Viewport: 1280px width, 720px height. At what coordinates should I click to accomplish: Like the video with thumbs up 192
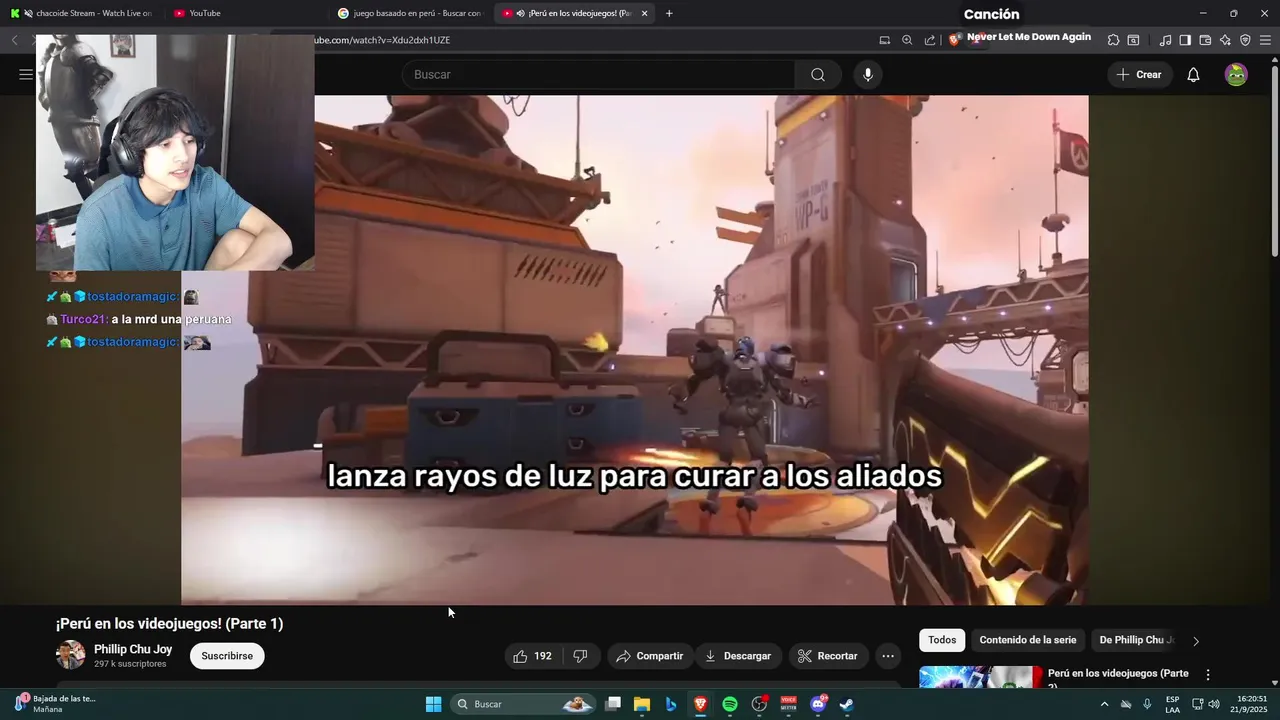(532, 656)
